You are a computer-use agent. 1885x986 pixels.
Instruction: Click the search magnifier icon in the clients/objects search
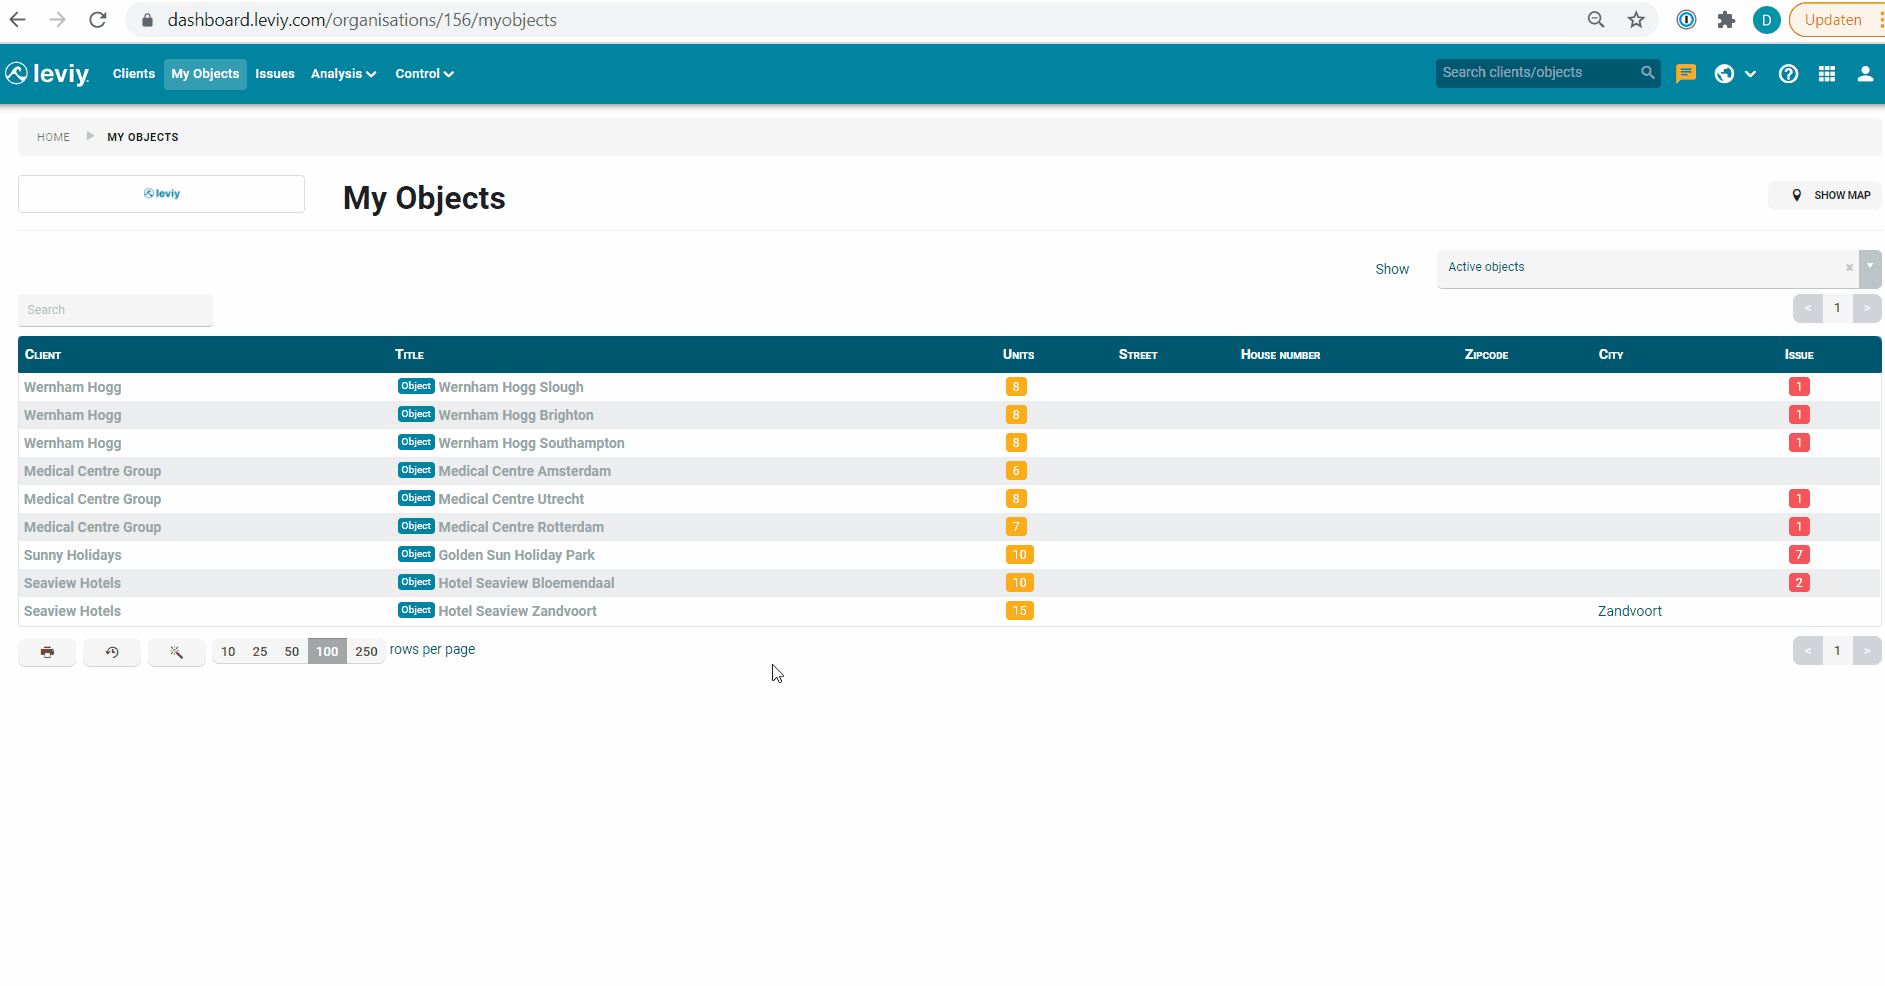[1647, 73]
